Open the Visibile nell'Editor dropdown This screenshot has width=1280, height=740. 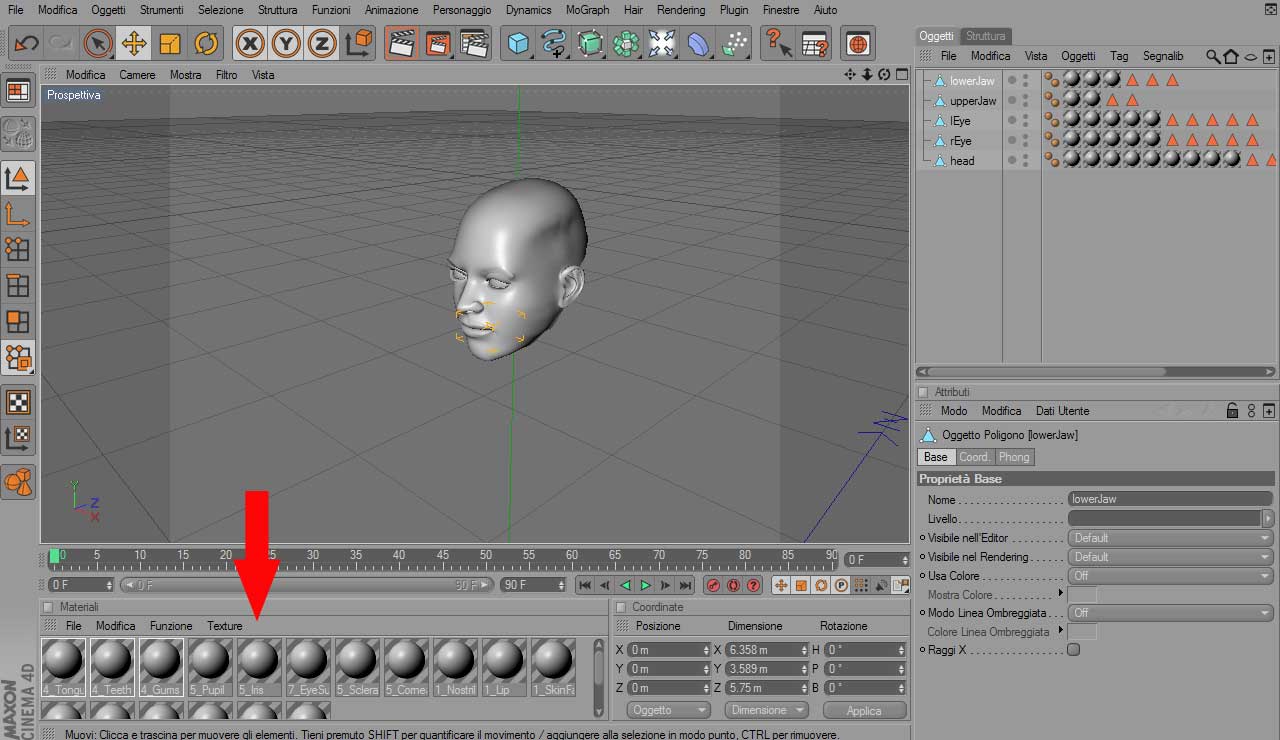1170,538
